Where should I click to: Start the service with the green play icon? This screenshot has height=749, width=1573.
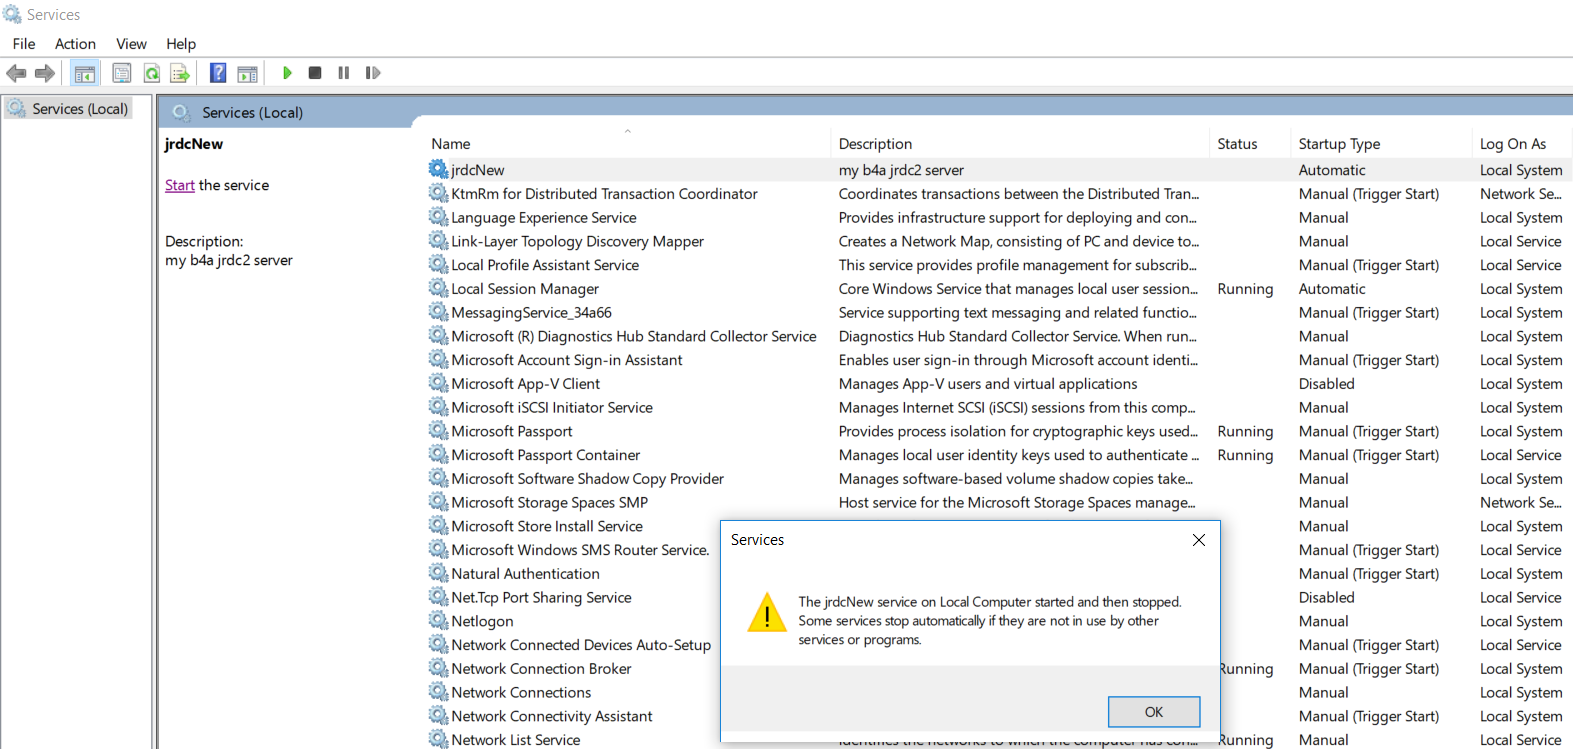click(287, 73)
